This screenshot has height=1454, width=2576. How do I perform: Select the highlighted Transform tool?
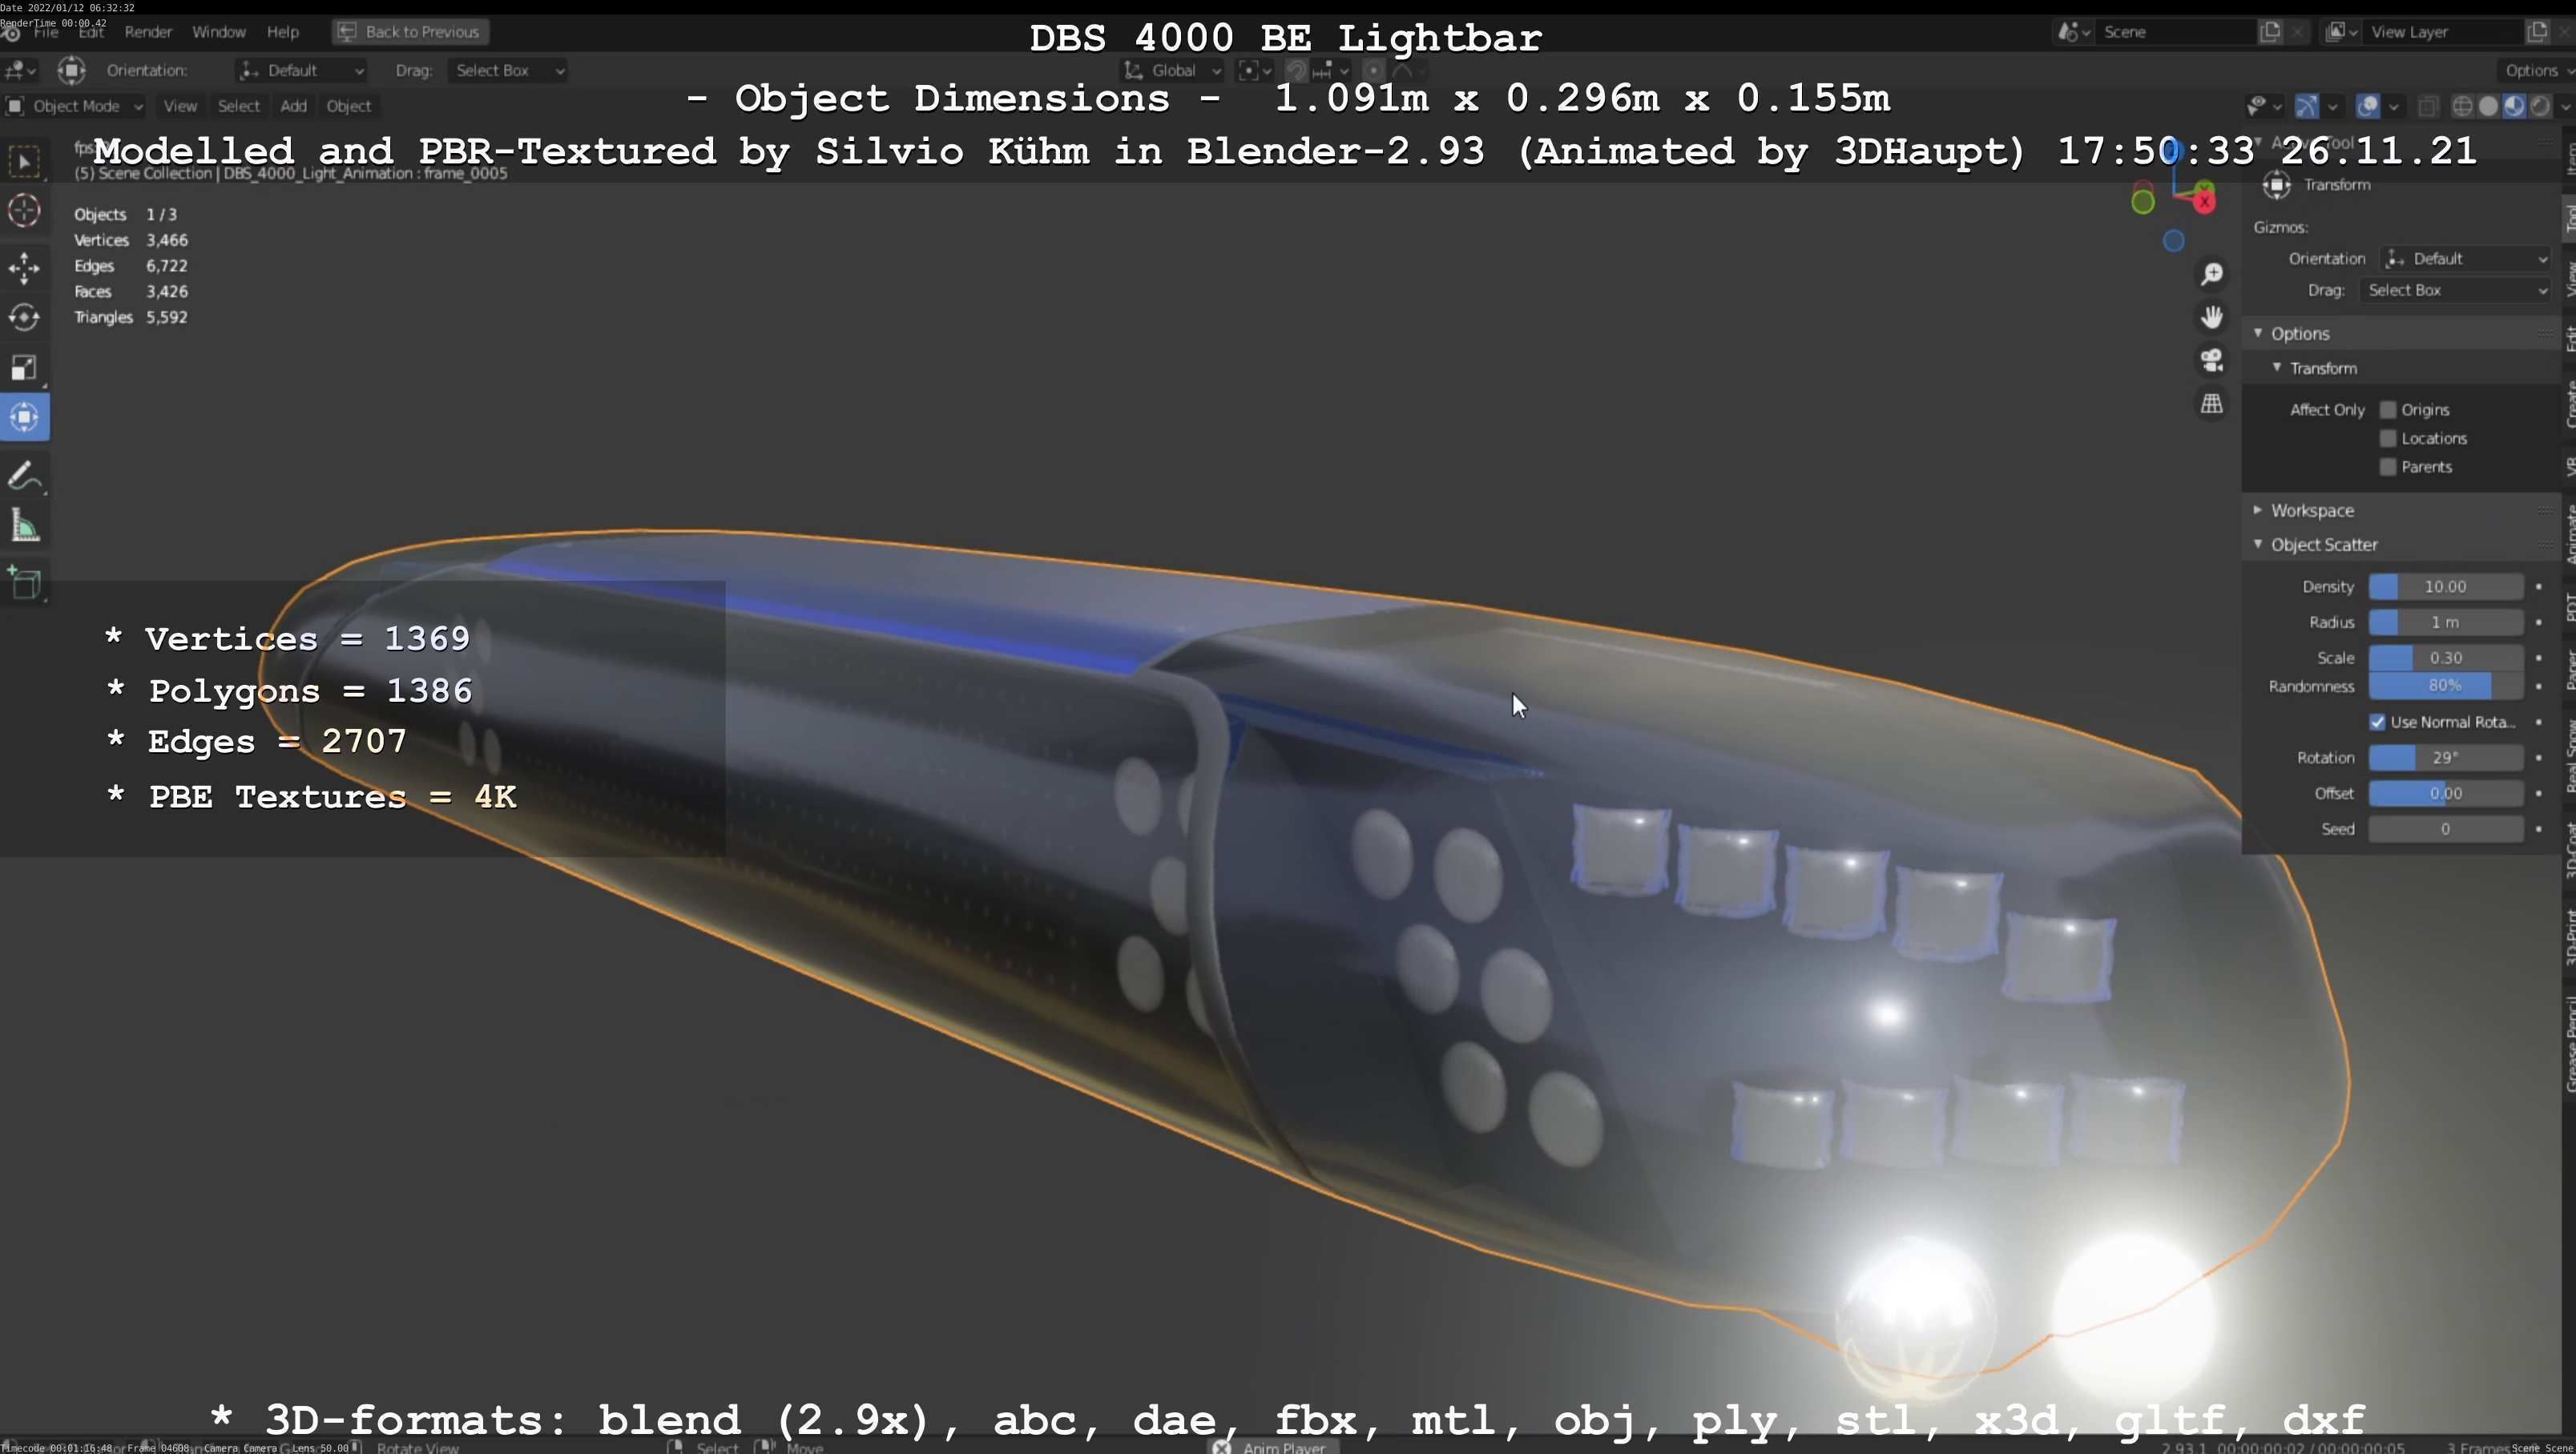[x=24, y=417]
